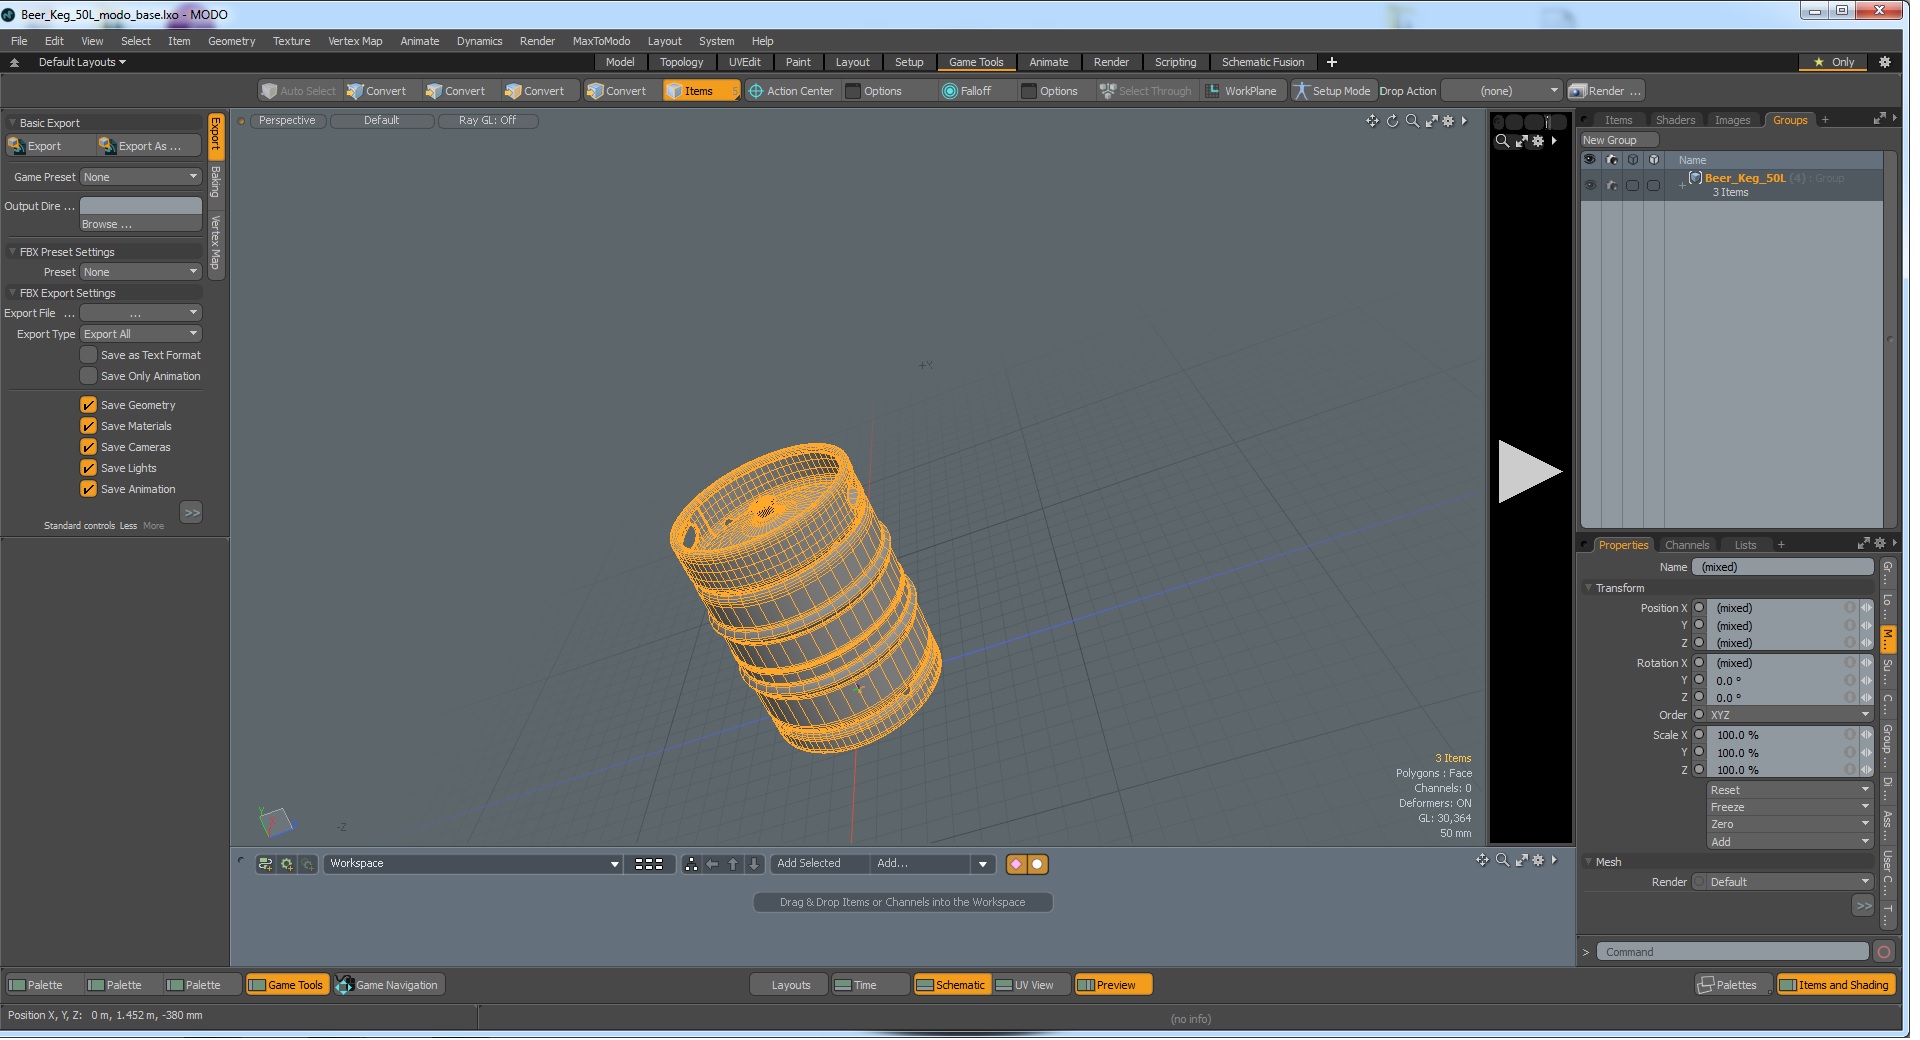Click the Preview panel zoom icon
The image size is (1920, 1040).
tap(1502, 141)
